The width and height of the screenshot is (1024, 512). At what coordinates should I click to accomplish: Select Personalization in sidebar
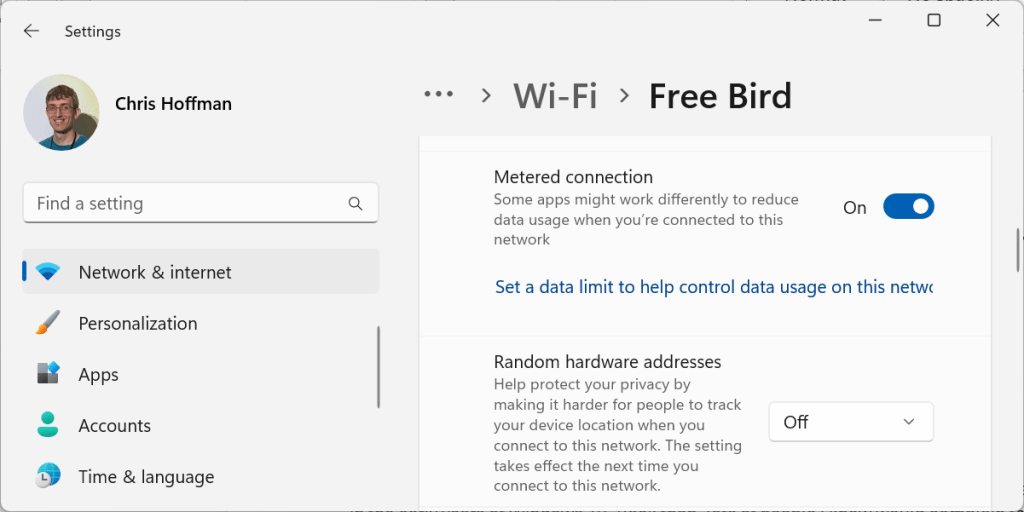(200, 323)
